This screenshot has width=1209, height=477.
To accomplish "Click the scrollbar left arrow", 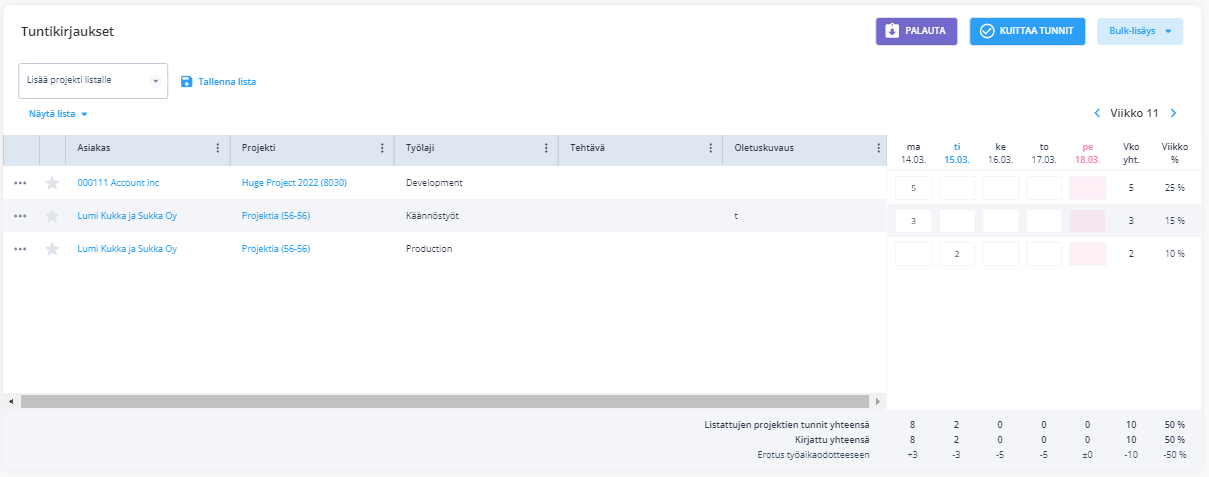I will 11,401.
